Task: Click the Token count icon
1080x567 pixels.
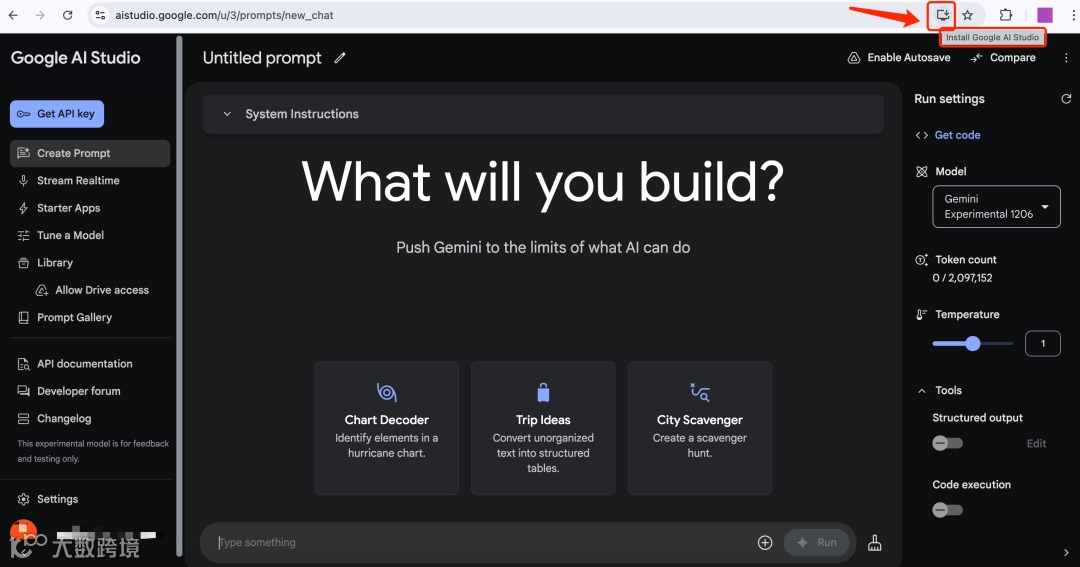Action: (x=921, y=260)
